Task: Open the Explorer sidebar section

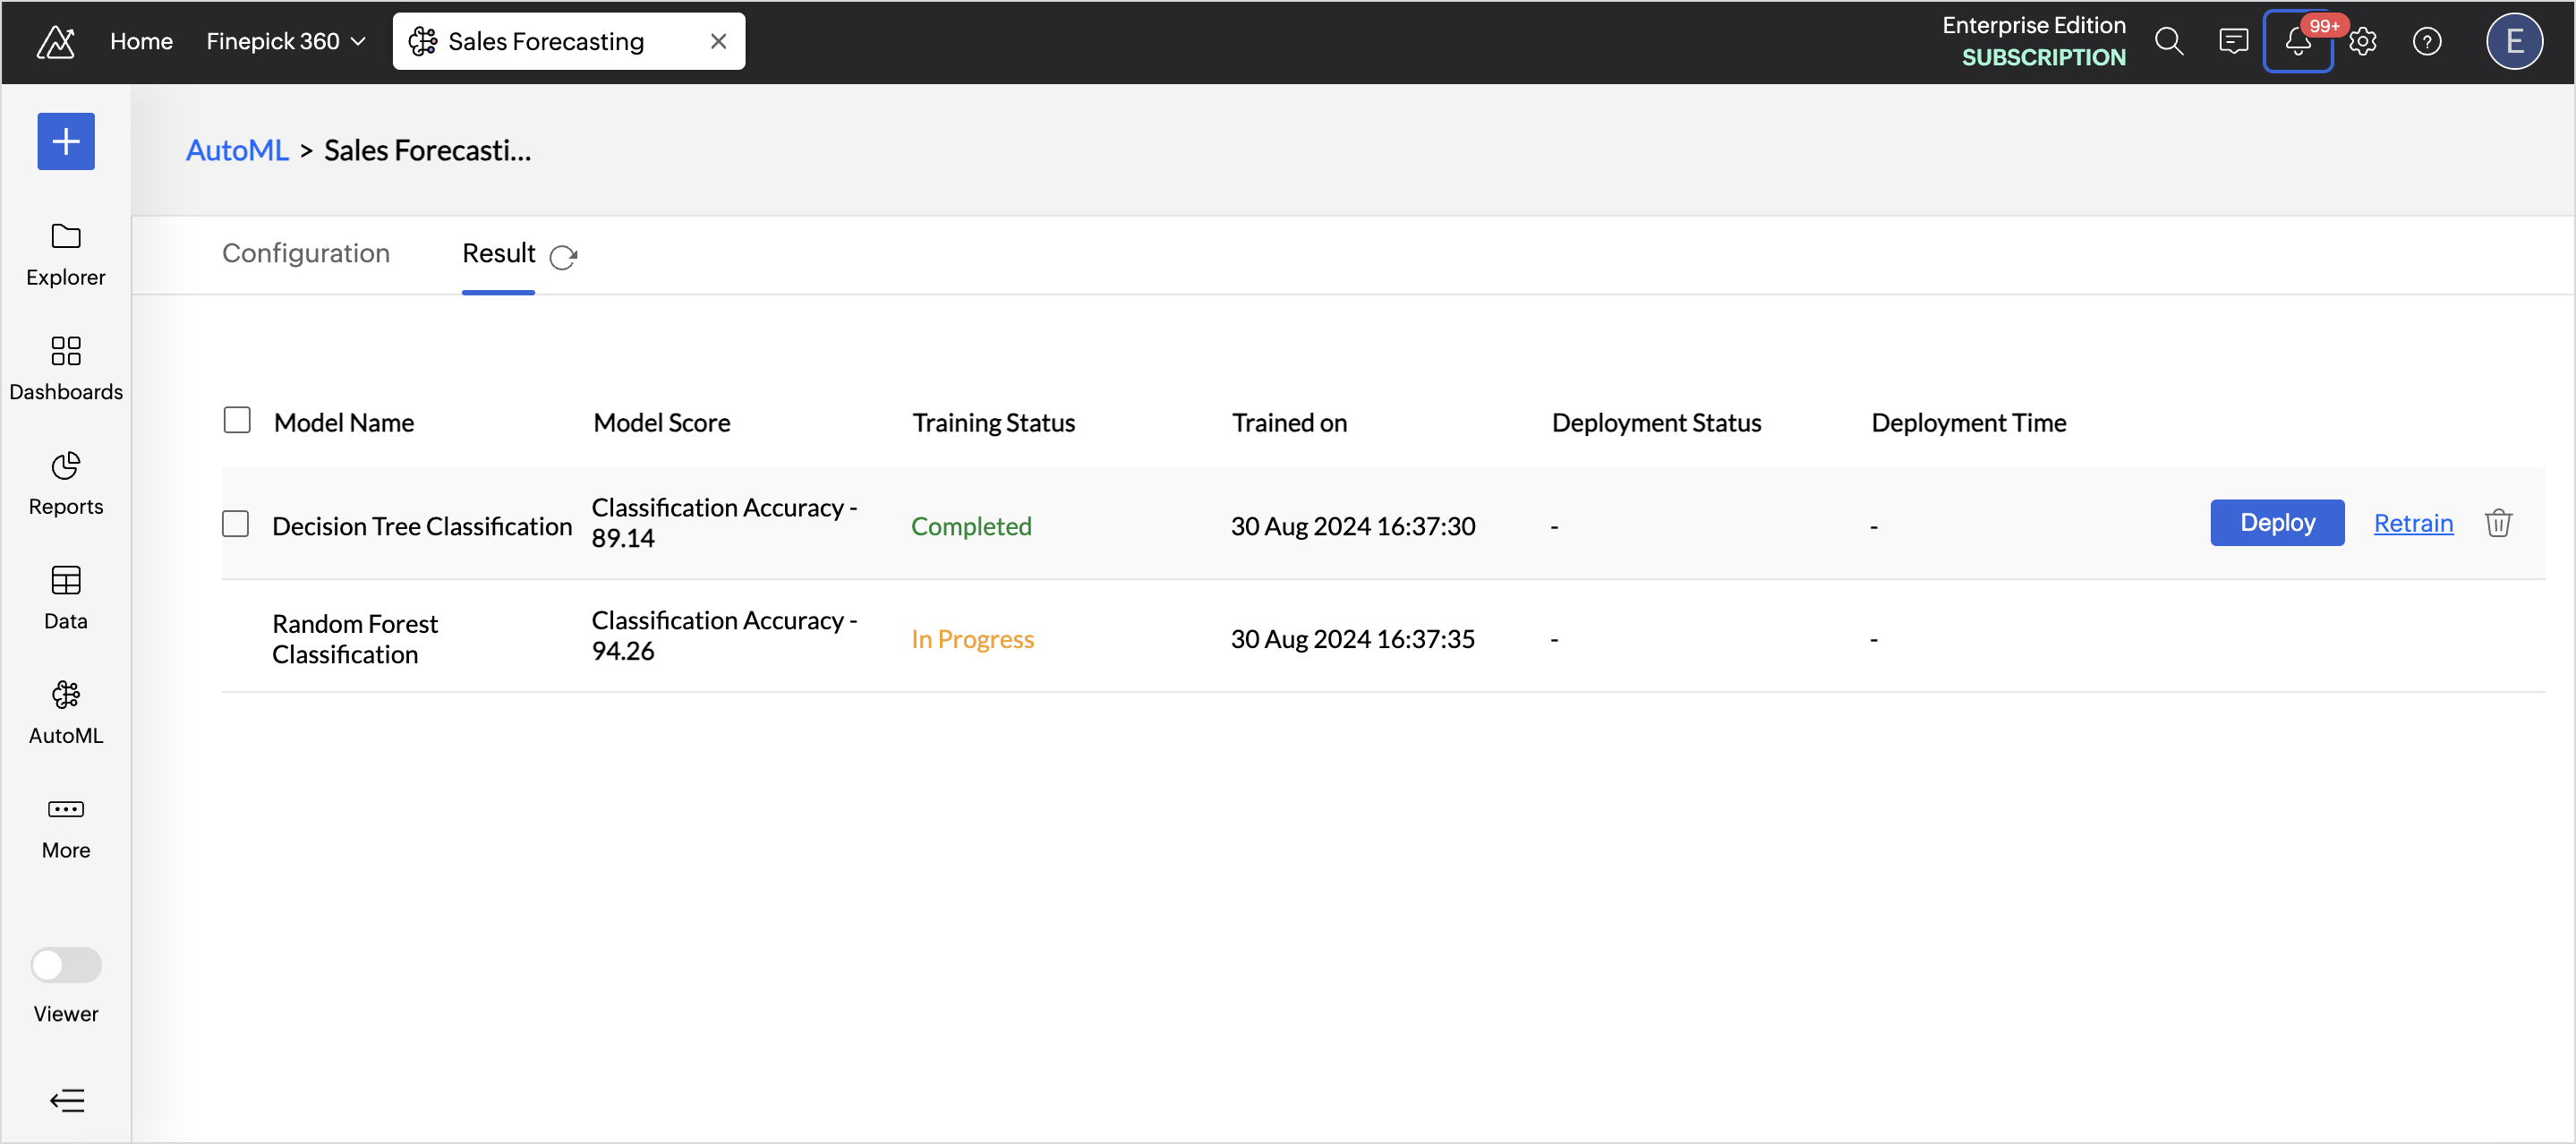Action: pos(66,254)
